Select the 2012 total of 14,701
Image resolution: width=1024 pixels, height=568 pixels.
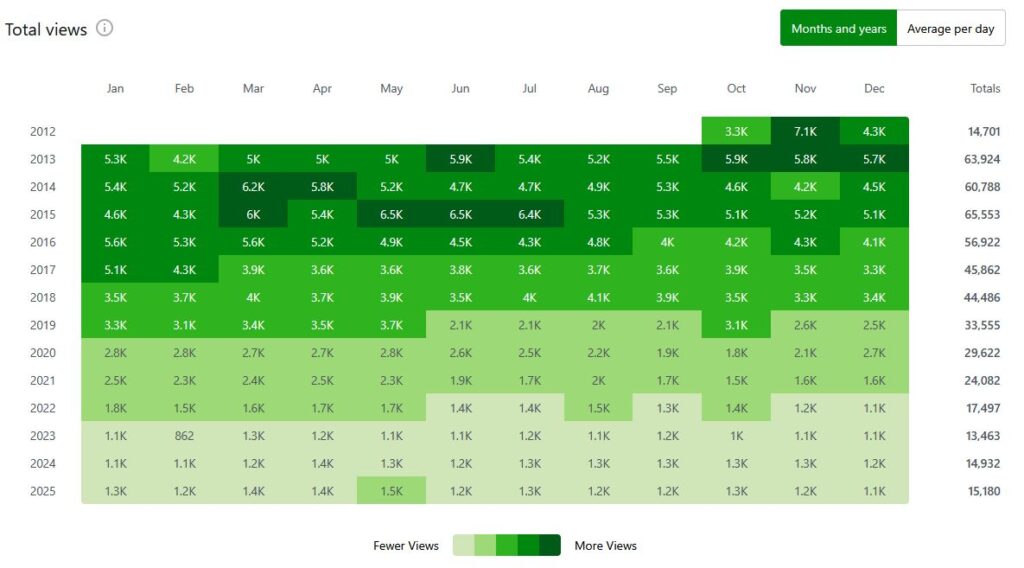point(977,131)
